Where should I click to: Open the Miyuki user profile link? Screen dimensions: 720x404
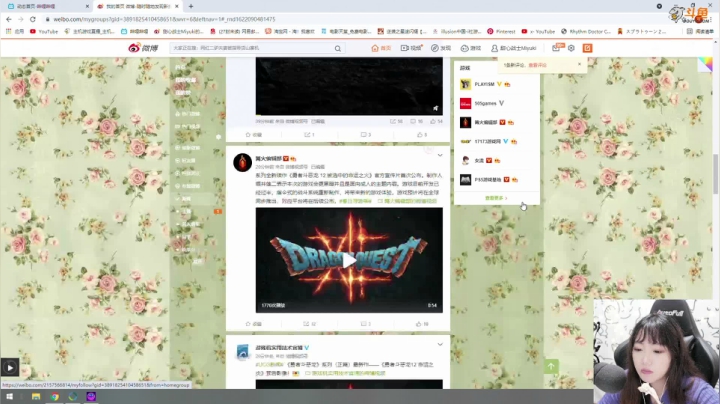pyautogui.click(x=513, y=48)
